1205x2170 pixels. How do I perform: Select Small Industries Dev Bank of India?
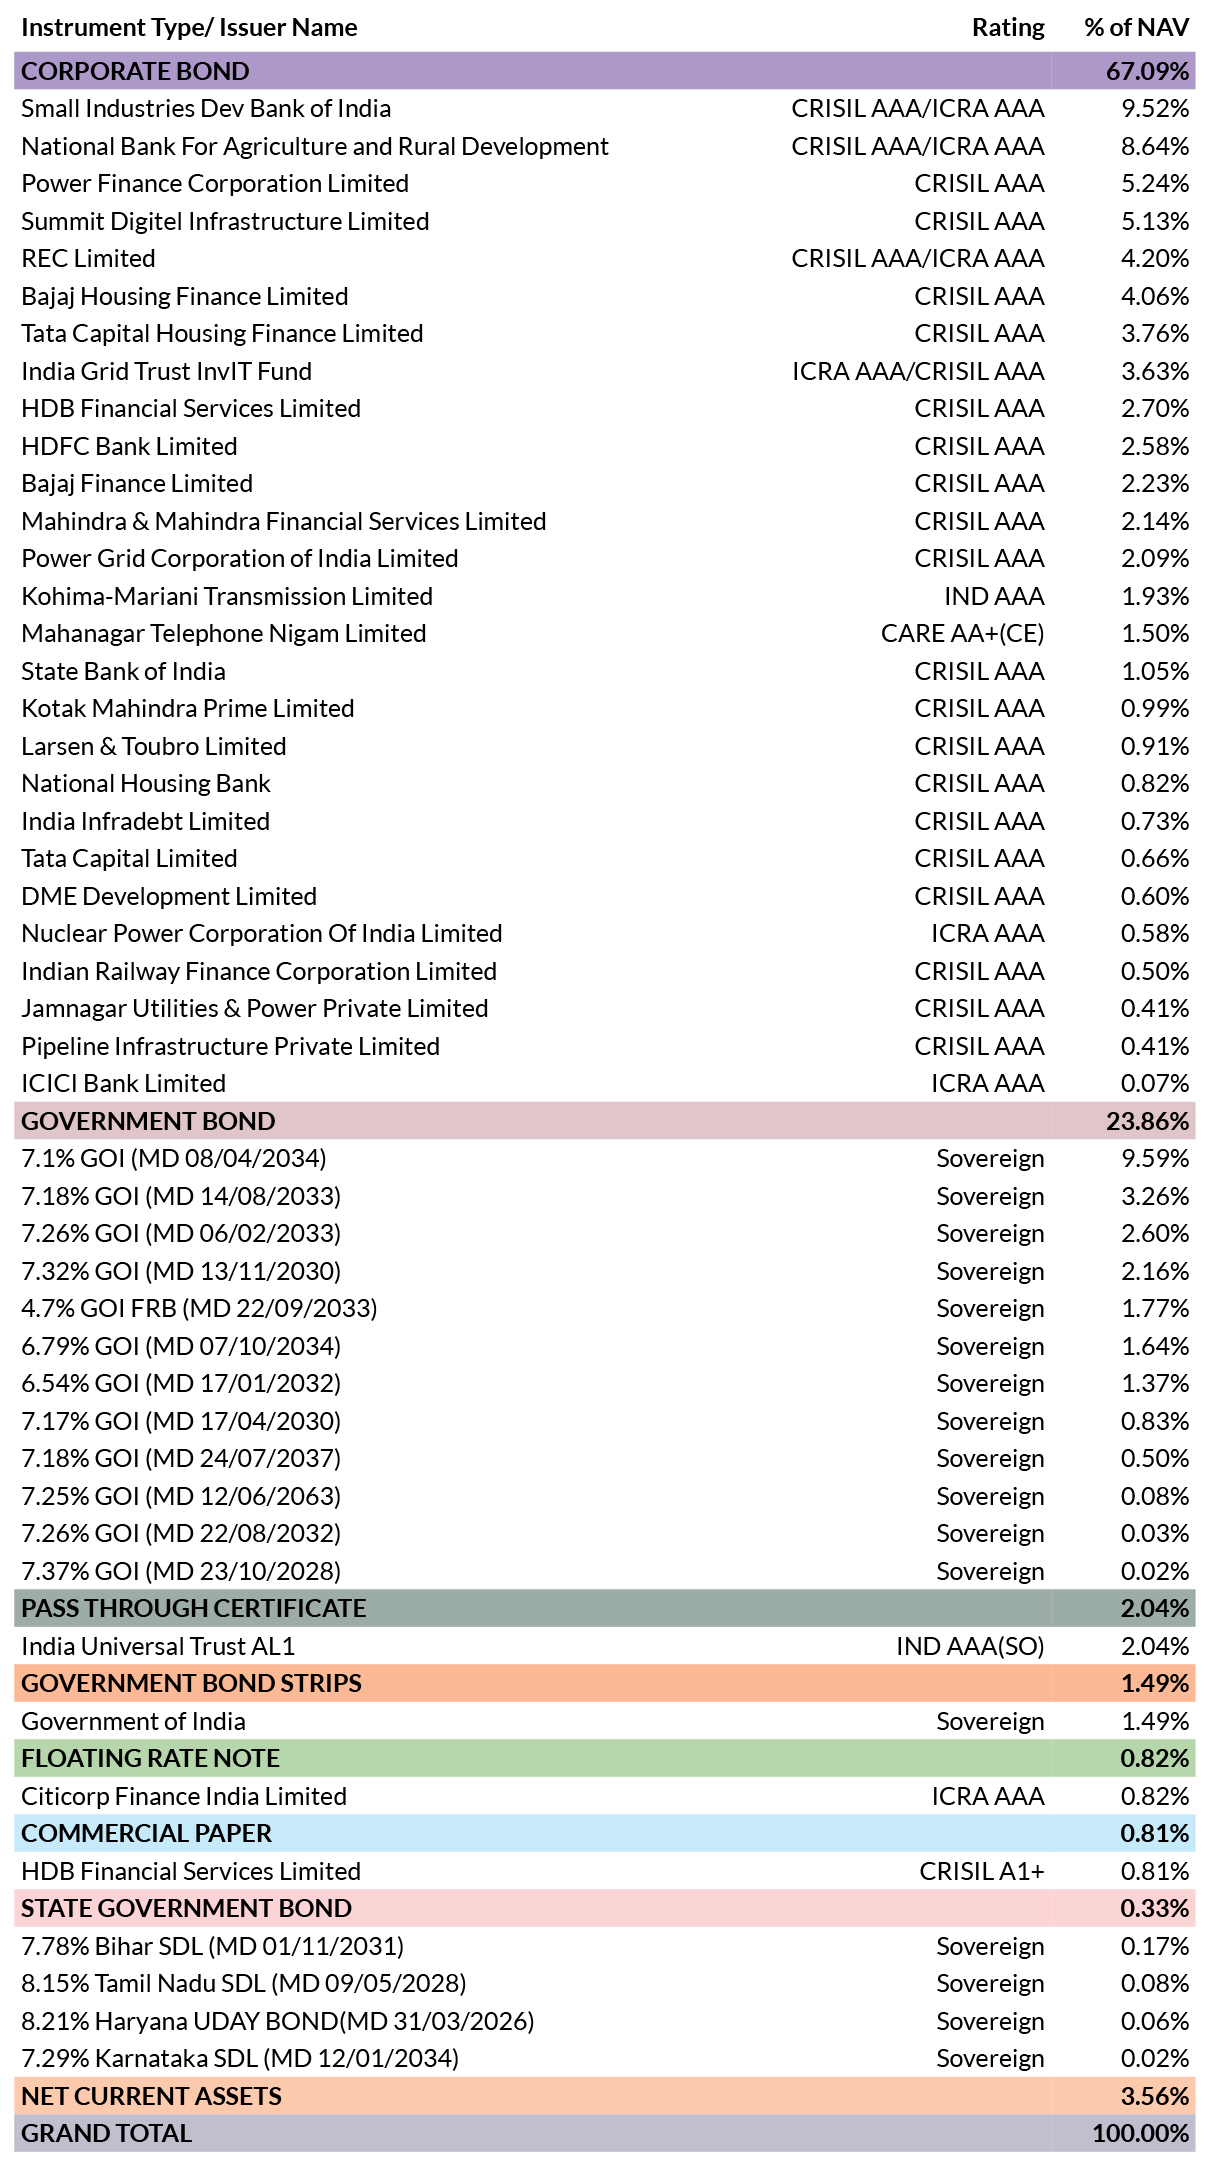click(x=206, y=108)
